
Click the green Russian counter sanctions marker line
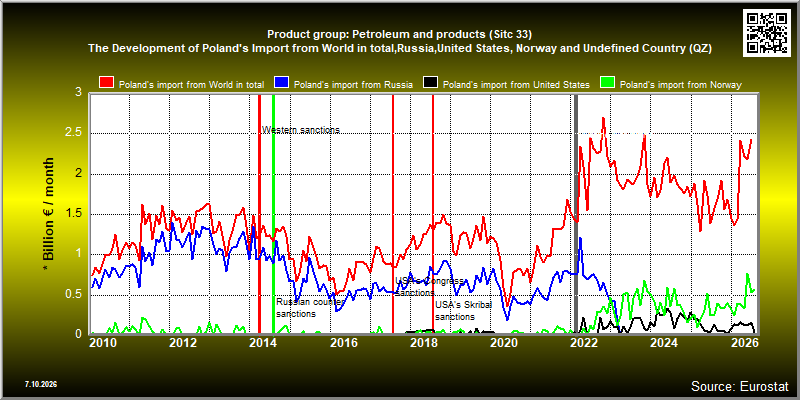click(x=273, y=214)
